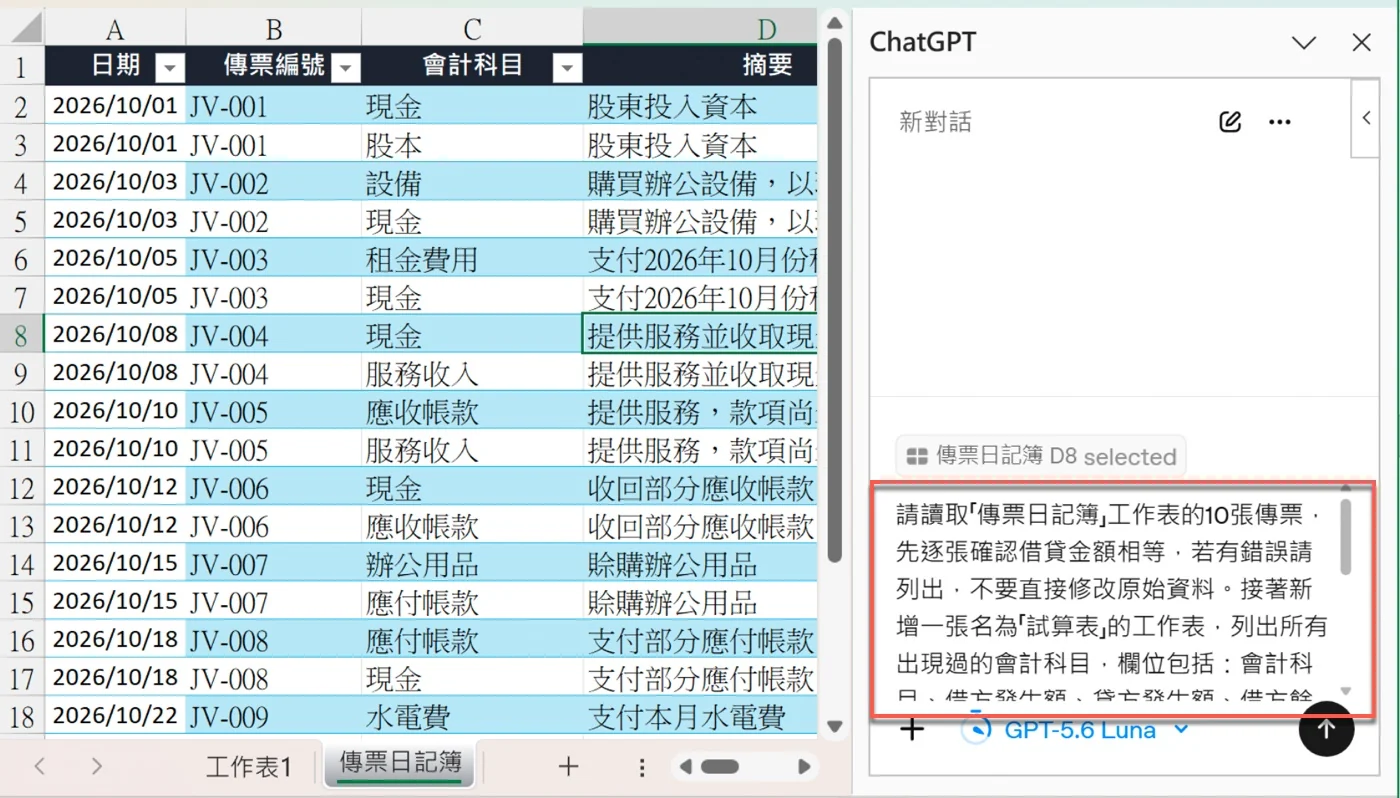
Task: Add a new sheet with the plus button
Action: click(x=568, y=767)
